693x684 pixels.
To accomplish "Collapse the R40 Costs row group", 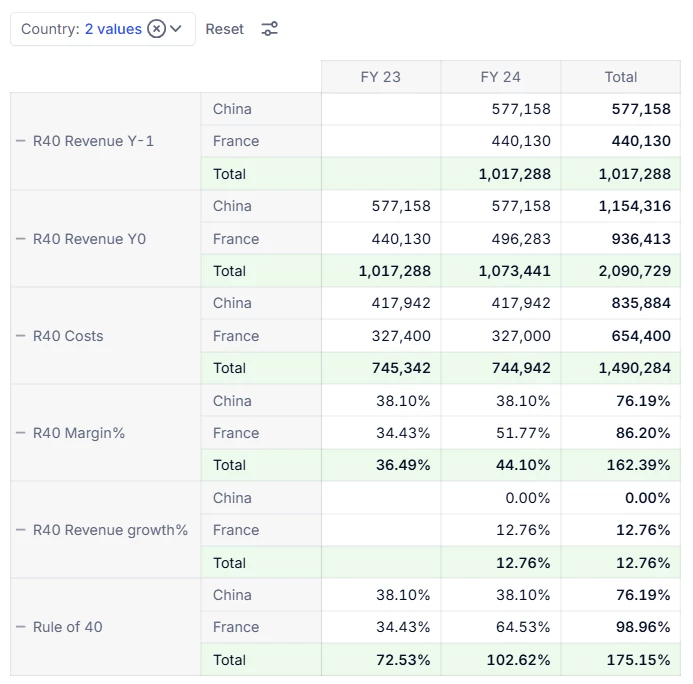I will coord(21,336).
